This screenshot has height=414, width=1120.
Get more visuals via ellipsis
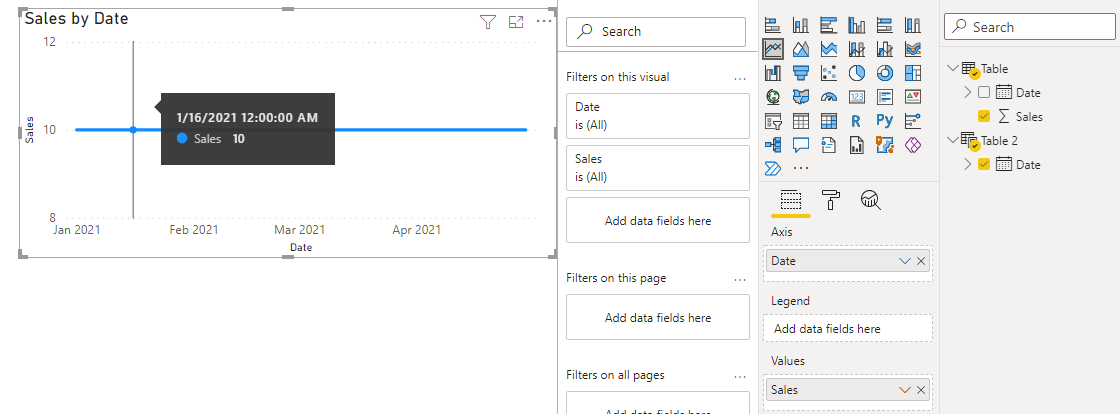pos(801,169)
